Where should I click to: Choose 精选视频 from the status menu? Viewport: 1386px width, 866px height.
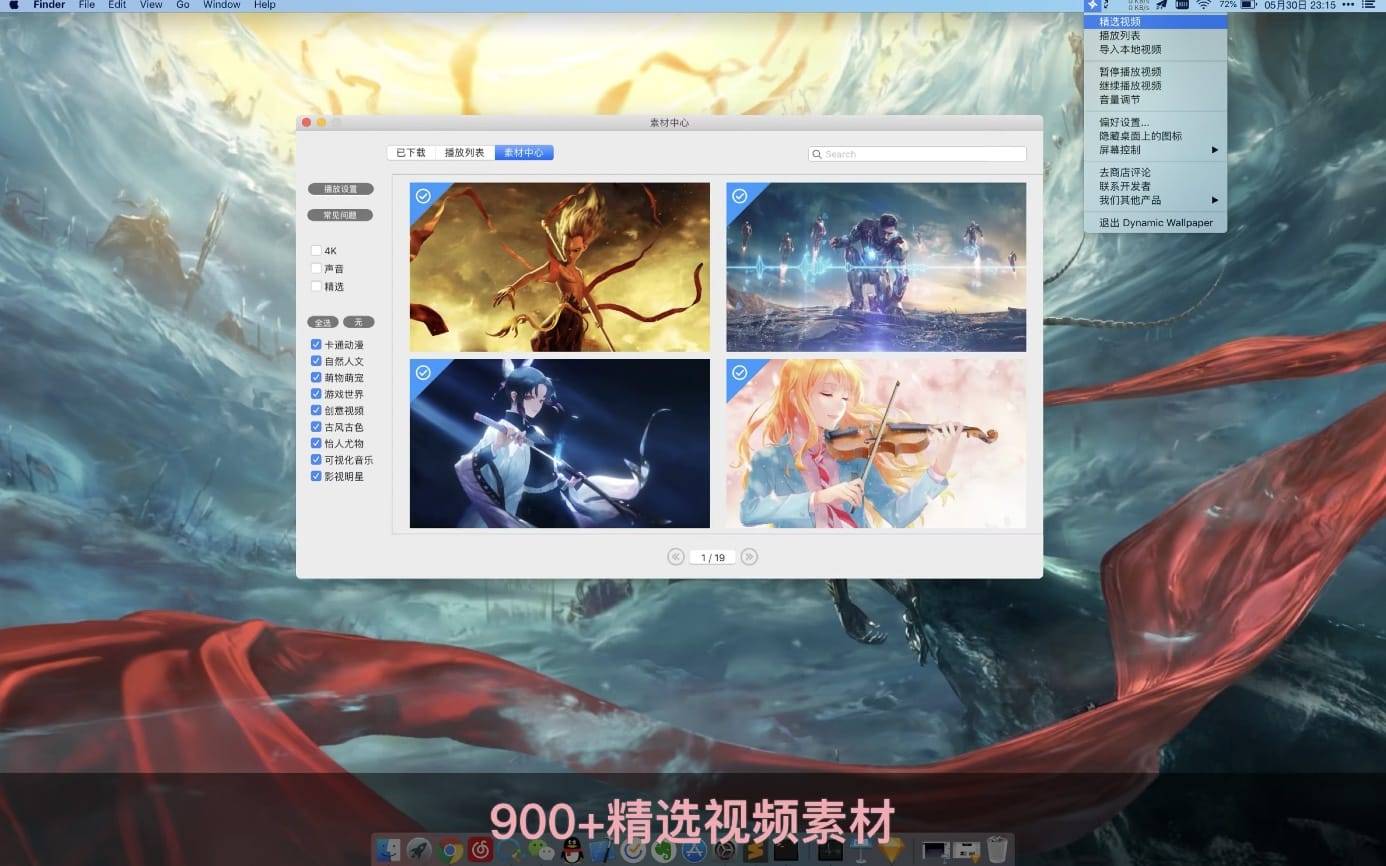click(1155, 21)
